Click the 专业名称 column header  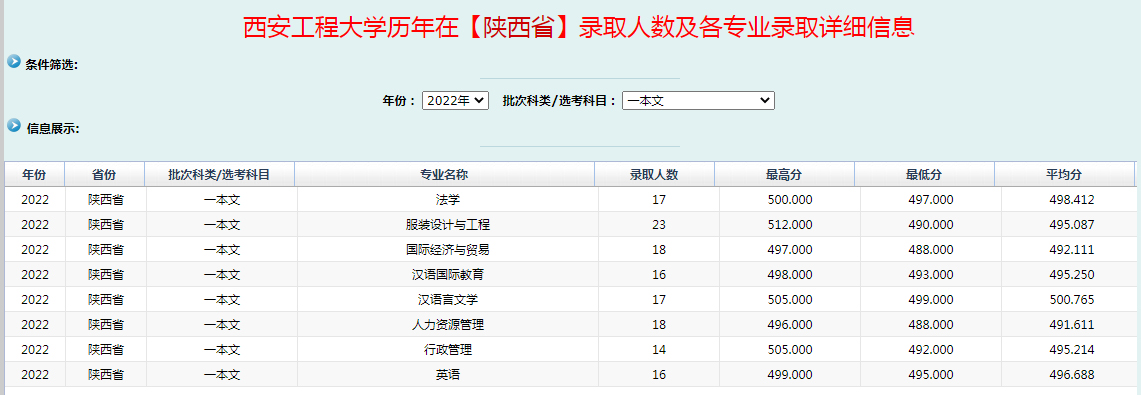point(445,174)
